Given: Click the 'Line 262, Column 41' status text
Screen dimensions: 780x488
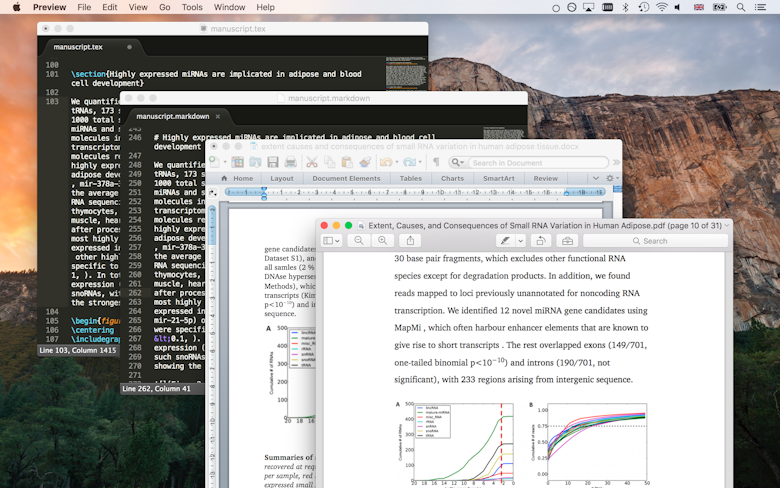Looking at the screenshot, I should click(156, 389).
